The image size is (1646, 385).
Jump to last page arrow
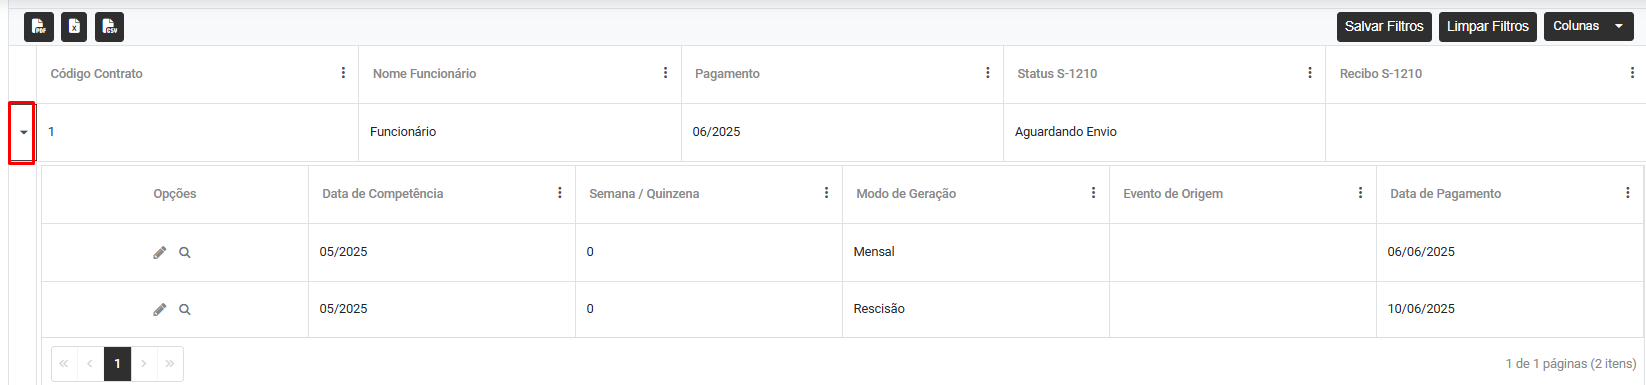[170, 363]
